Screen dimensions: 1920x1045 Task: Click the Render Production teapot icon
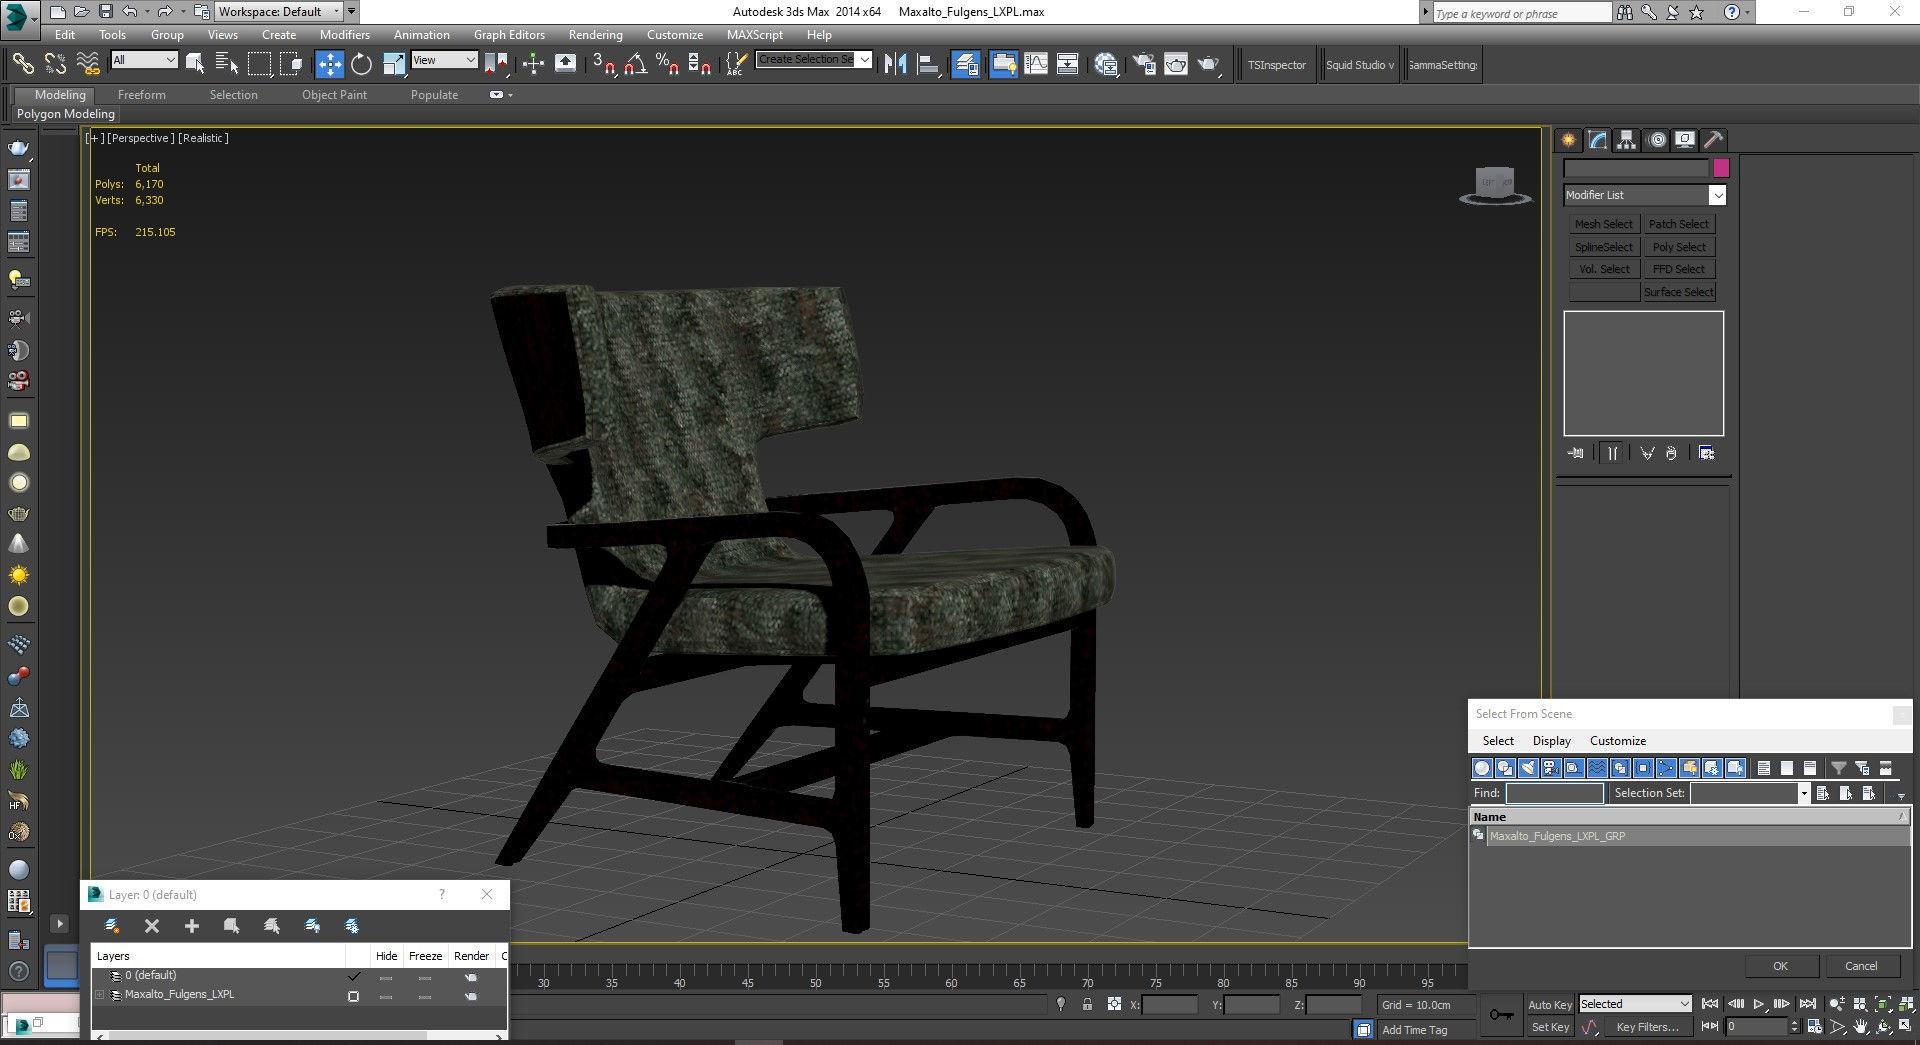point(1209,64)
